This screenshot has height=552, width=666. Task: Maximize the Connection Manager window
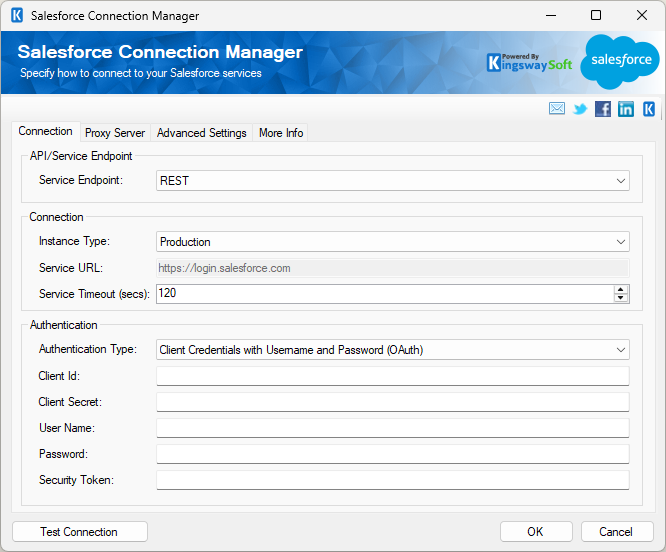596,16
